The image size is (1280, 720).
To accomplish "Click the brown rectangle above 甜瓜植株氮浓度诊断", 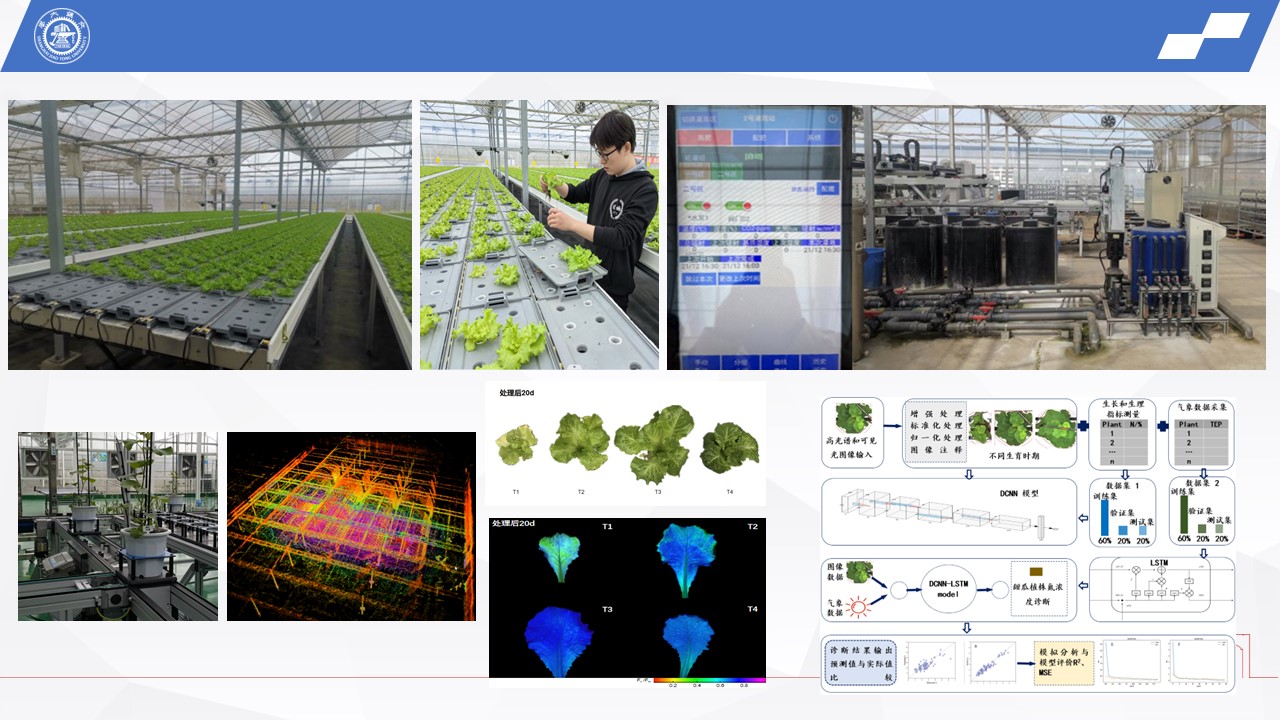I will [1036, 571].
